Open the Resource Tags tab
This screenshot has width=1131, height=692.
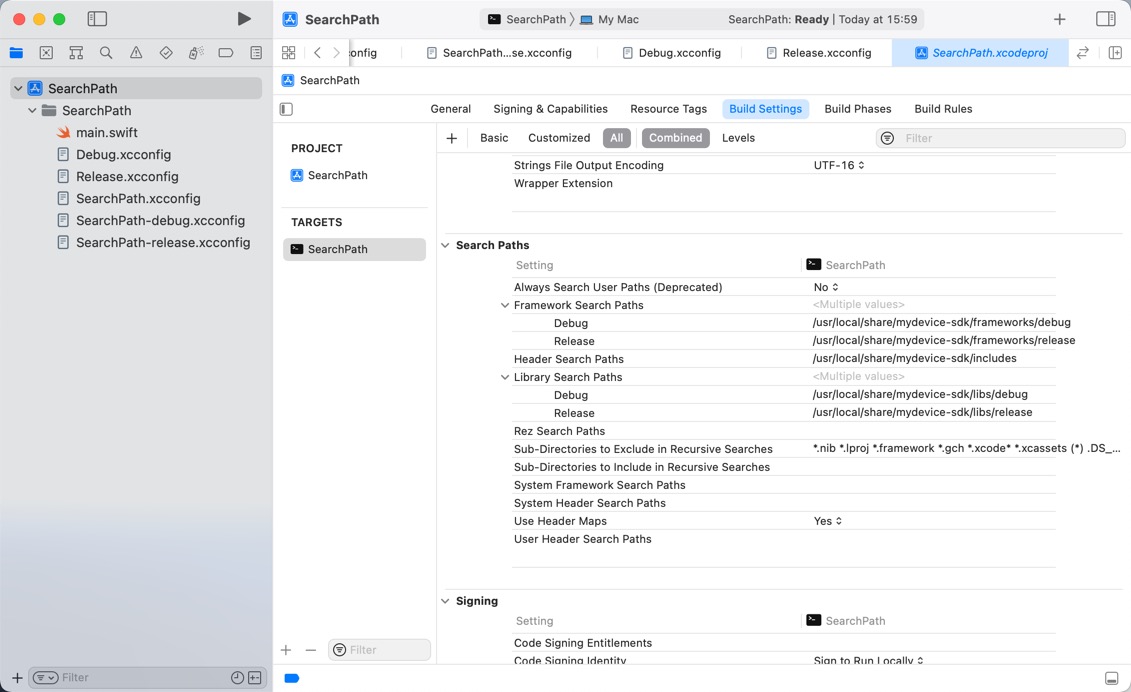tap(669, 109)
